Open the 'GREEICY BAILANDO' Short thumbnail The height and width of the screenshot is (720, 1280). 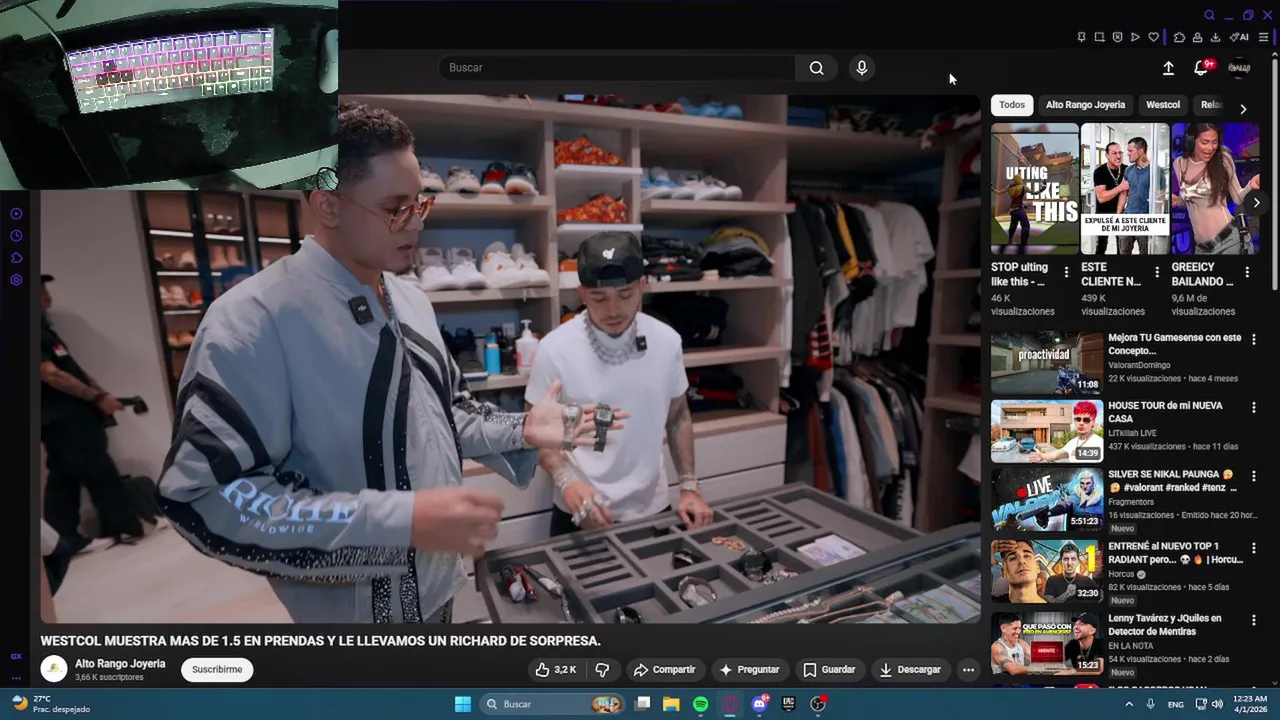1215,189
